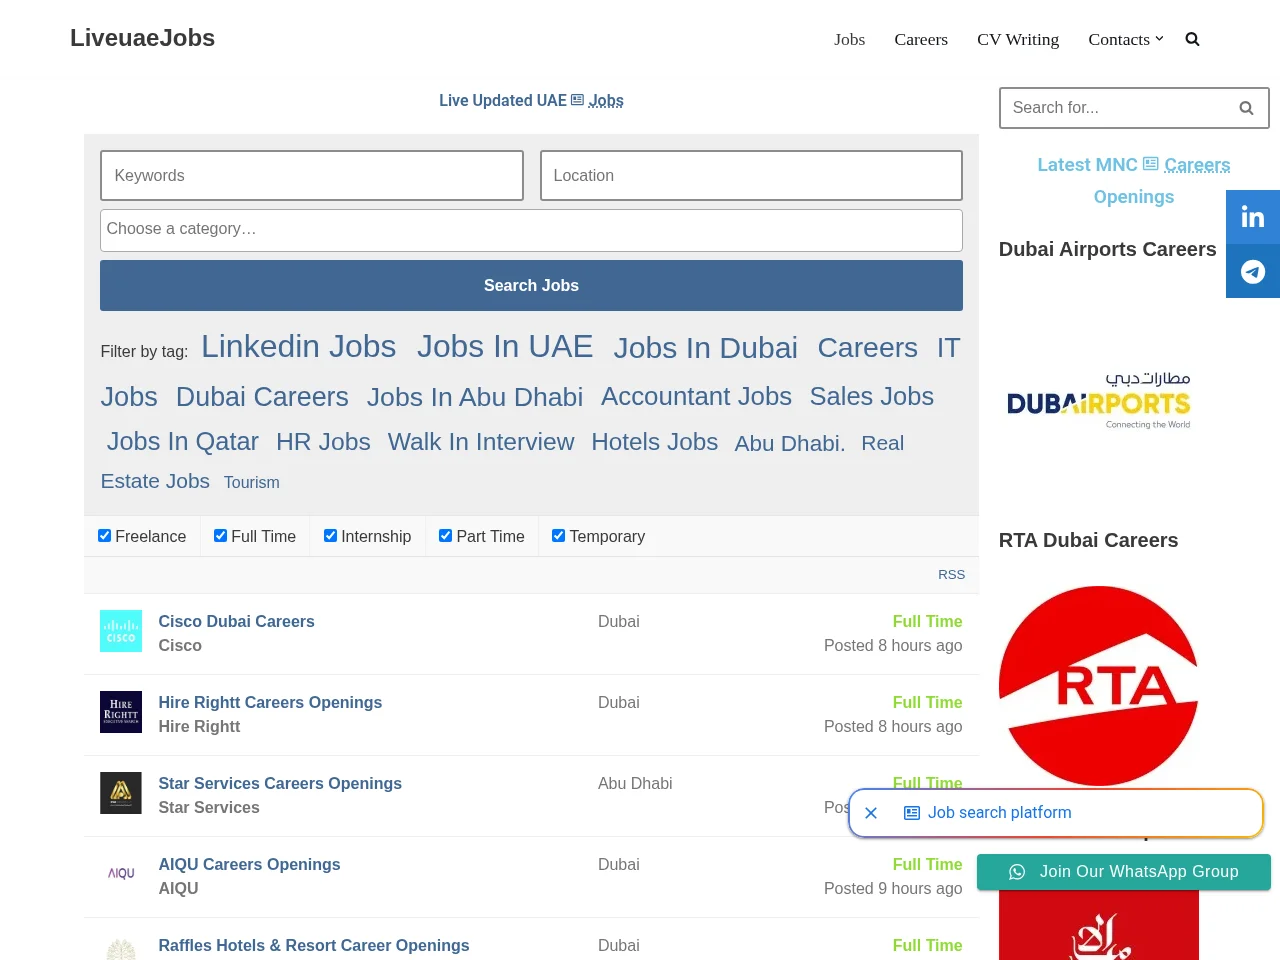1280x960 pixels.
Task: Click the sidebar search magnifier button
Action: [1246, 108]
